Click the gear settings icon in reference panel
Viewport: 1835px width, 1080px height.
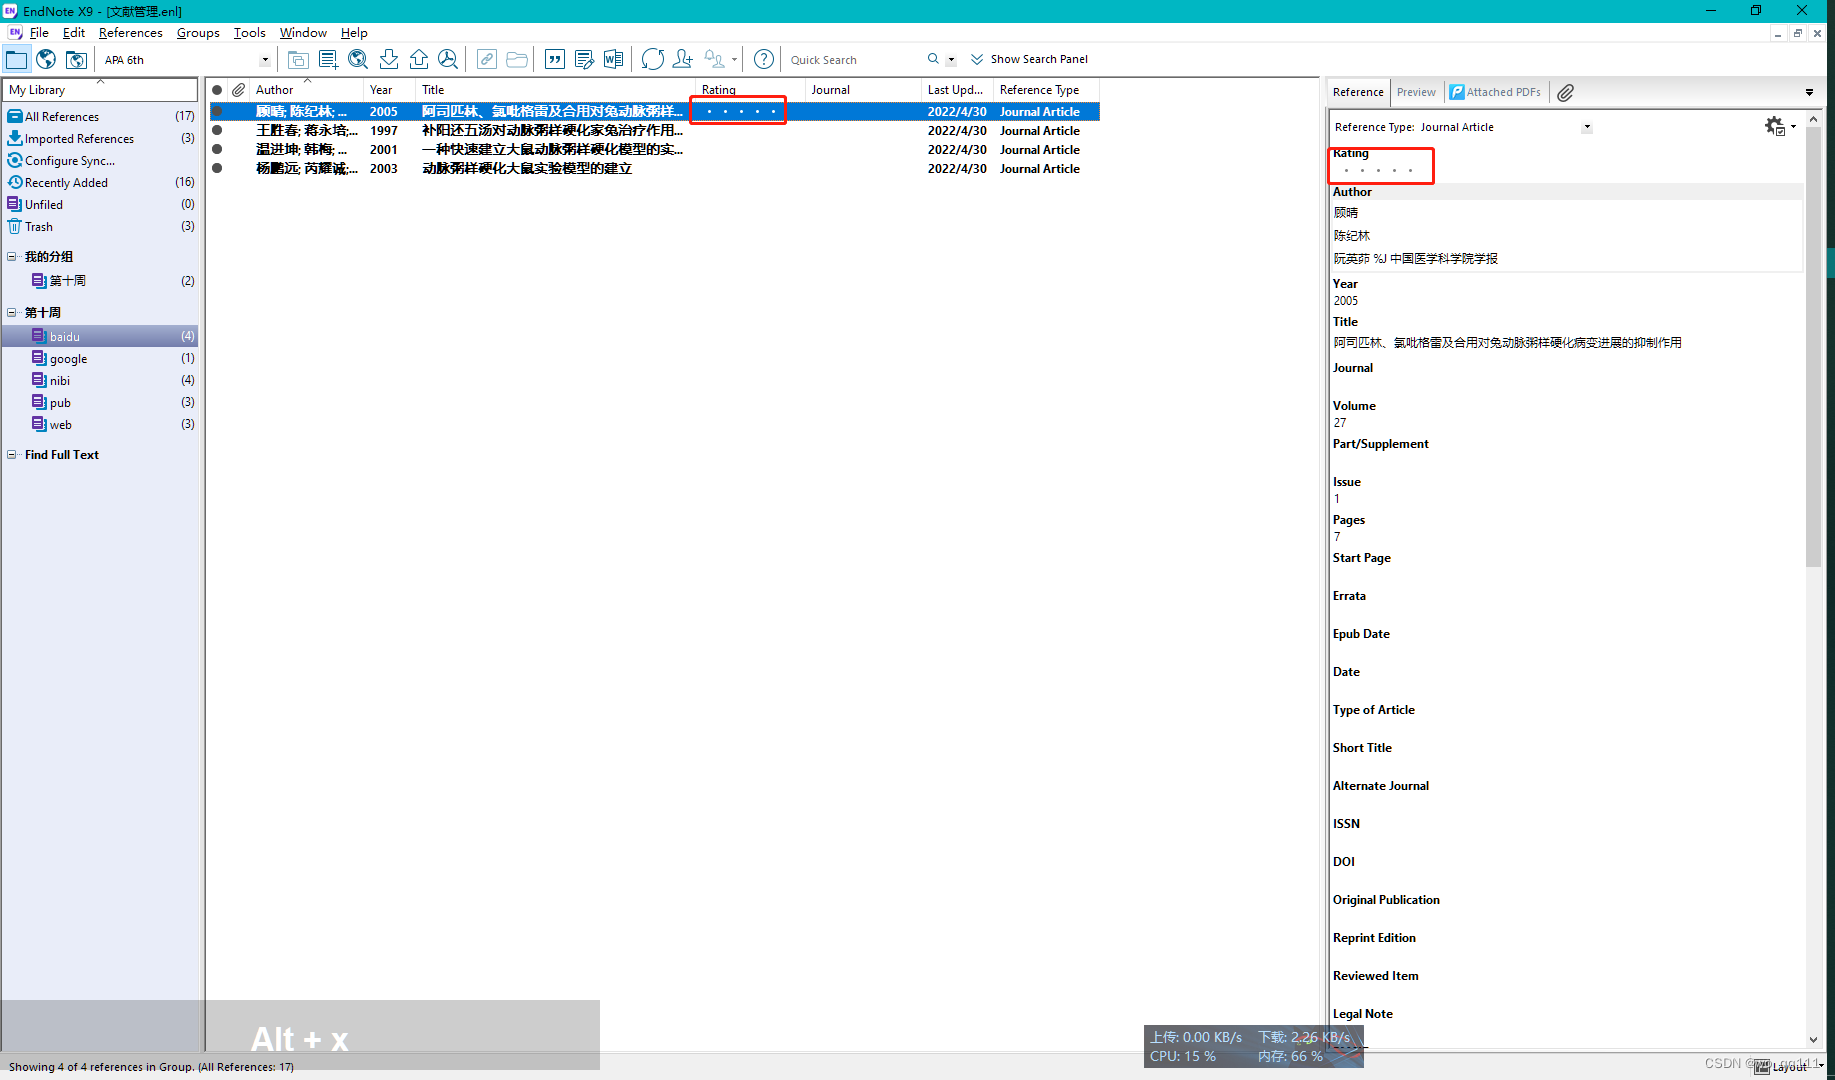coord(1775,126)
